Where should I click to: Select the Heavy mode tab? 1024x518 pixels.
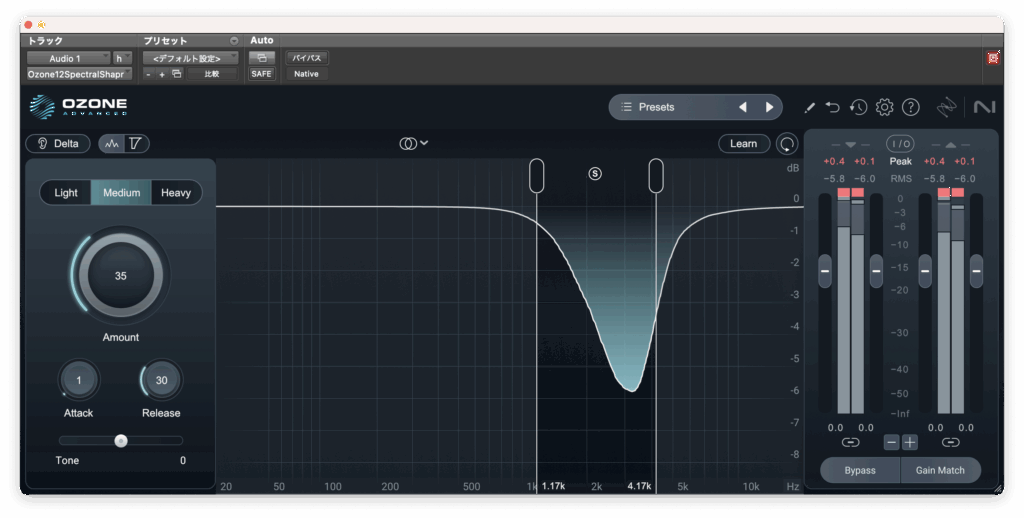click(x=176, y=193)
